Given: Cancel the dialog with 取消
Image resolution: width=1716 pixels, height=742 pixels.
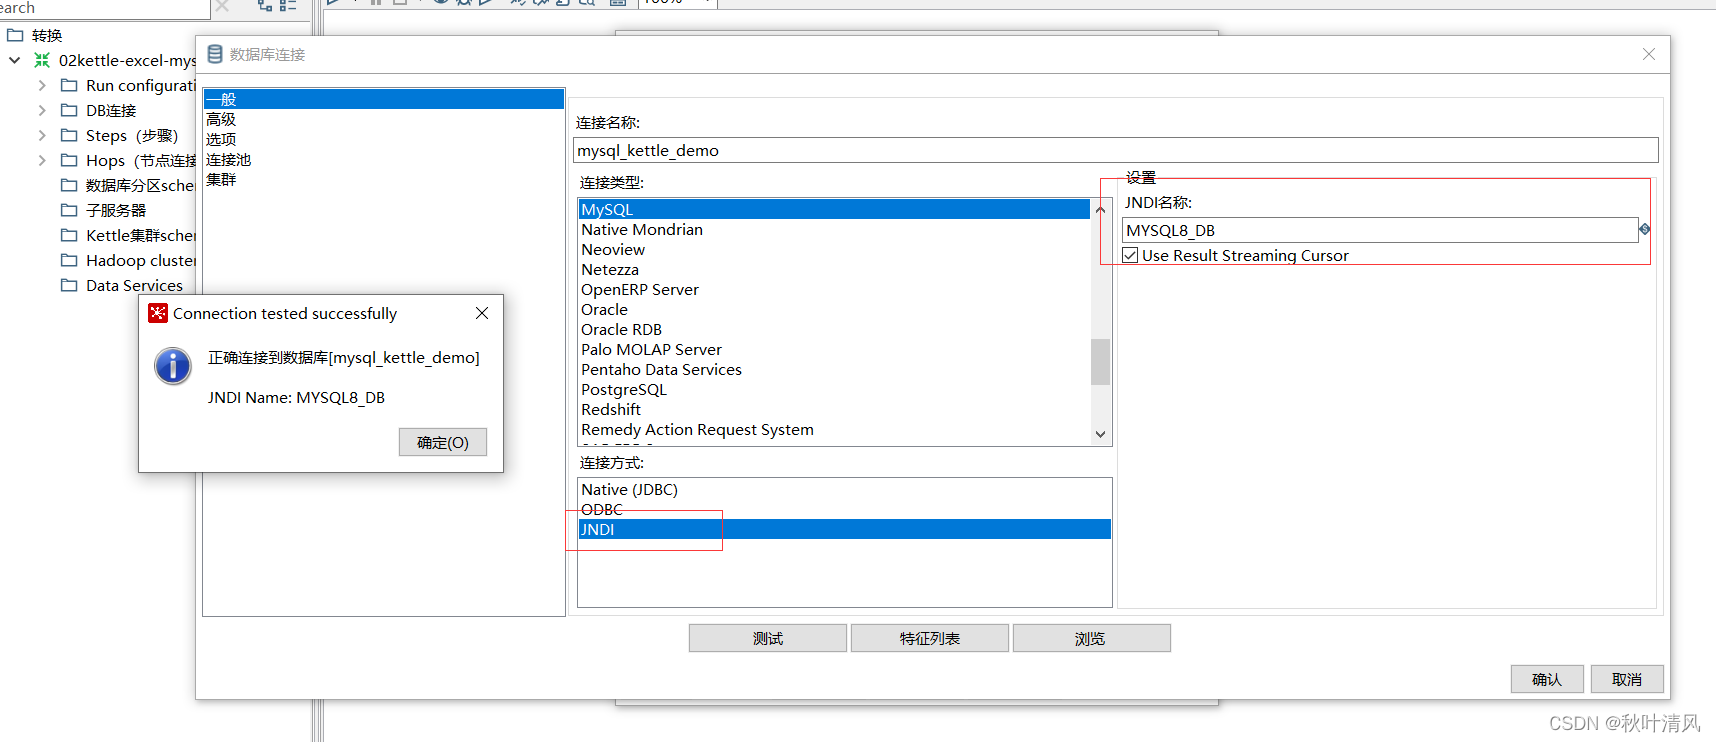Looking at the screenshot, I should (1627, 679).
